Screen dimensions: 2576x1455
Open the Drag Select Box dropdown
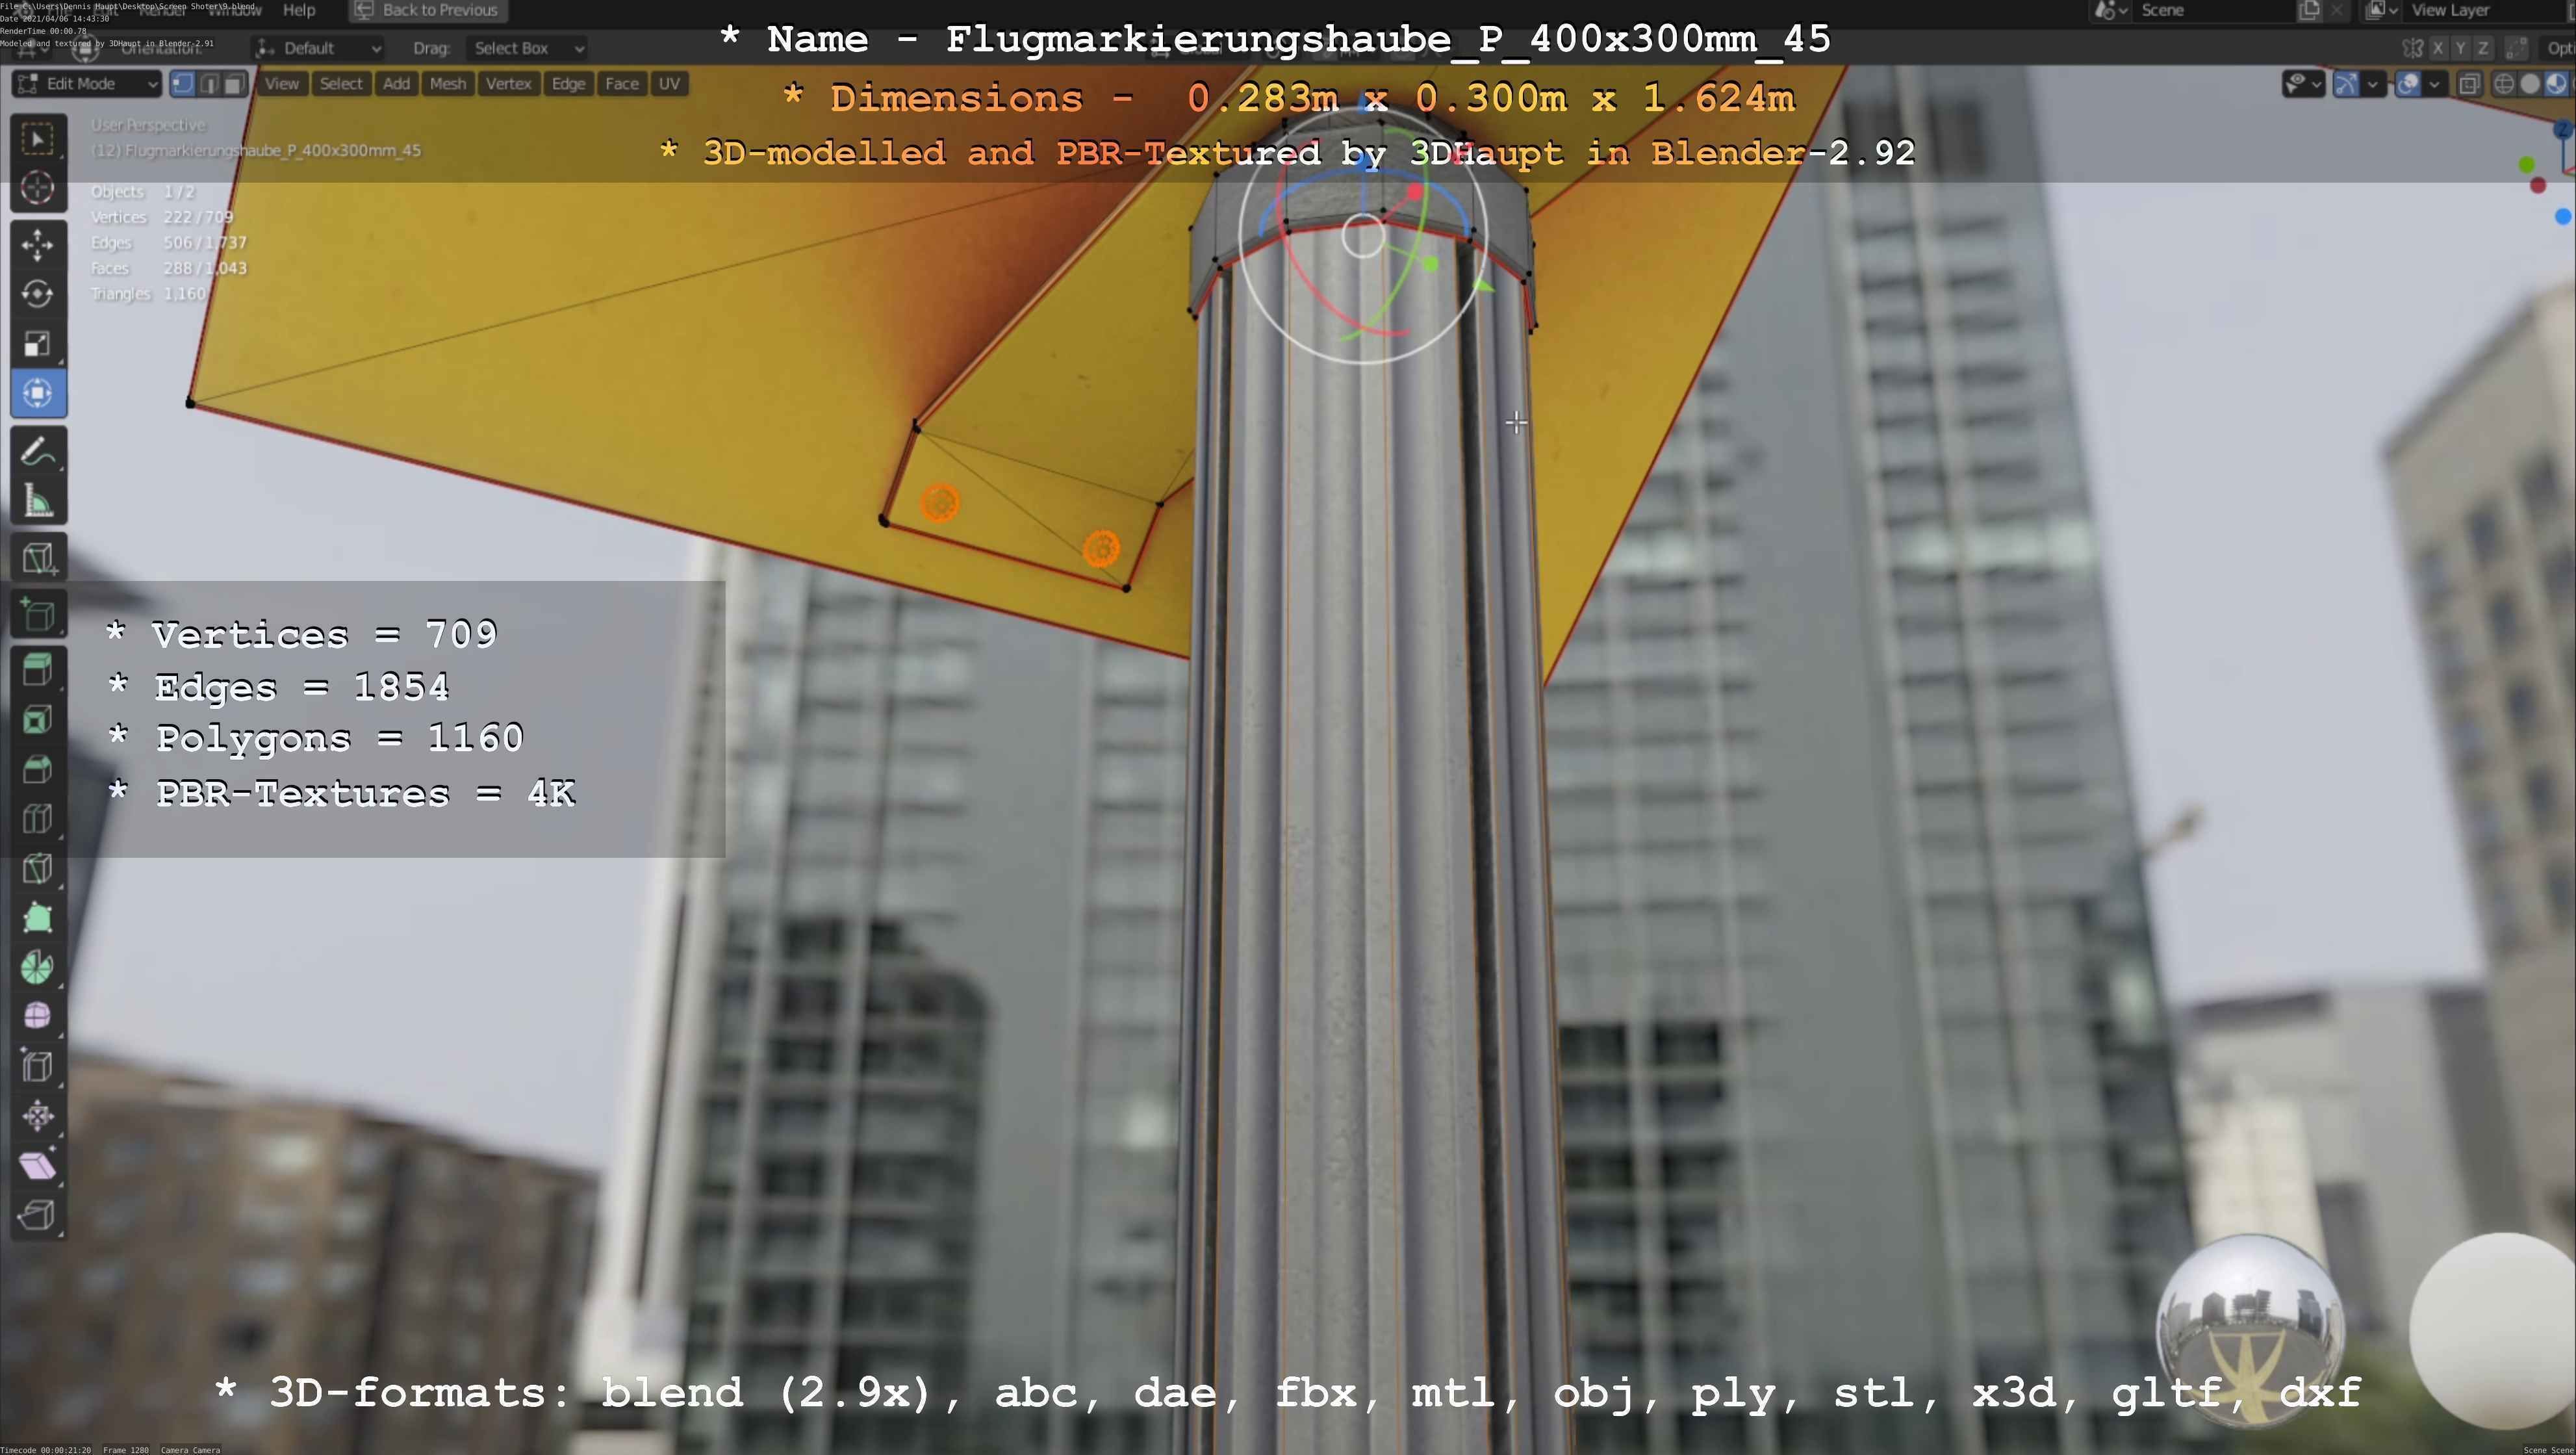(x=526, y=48)
